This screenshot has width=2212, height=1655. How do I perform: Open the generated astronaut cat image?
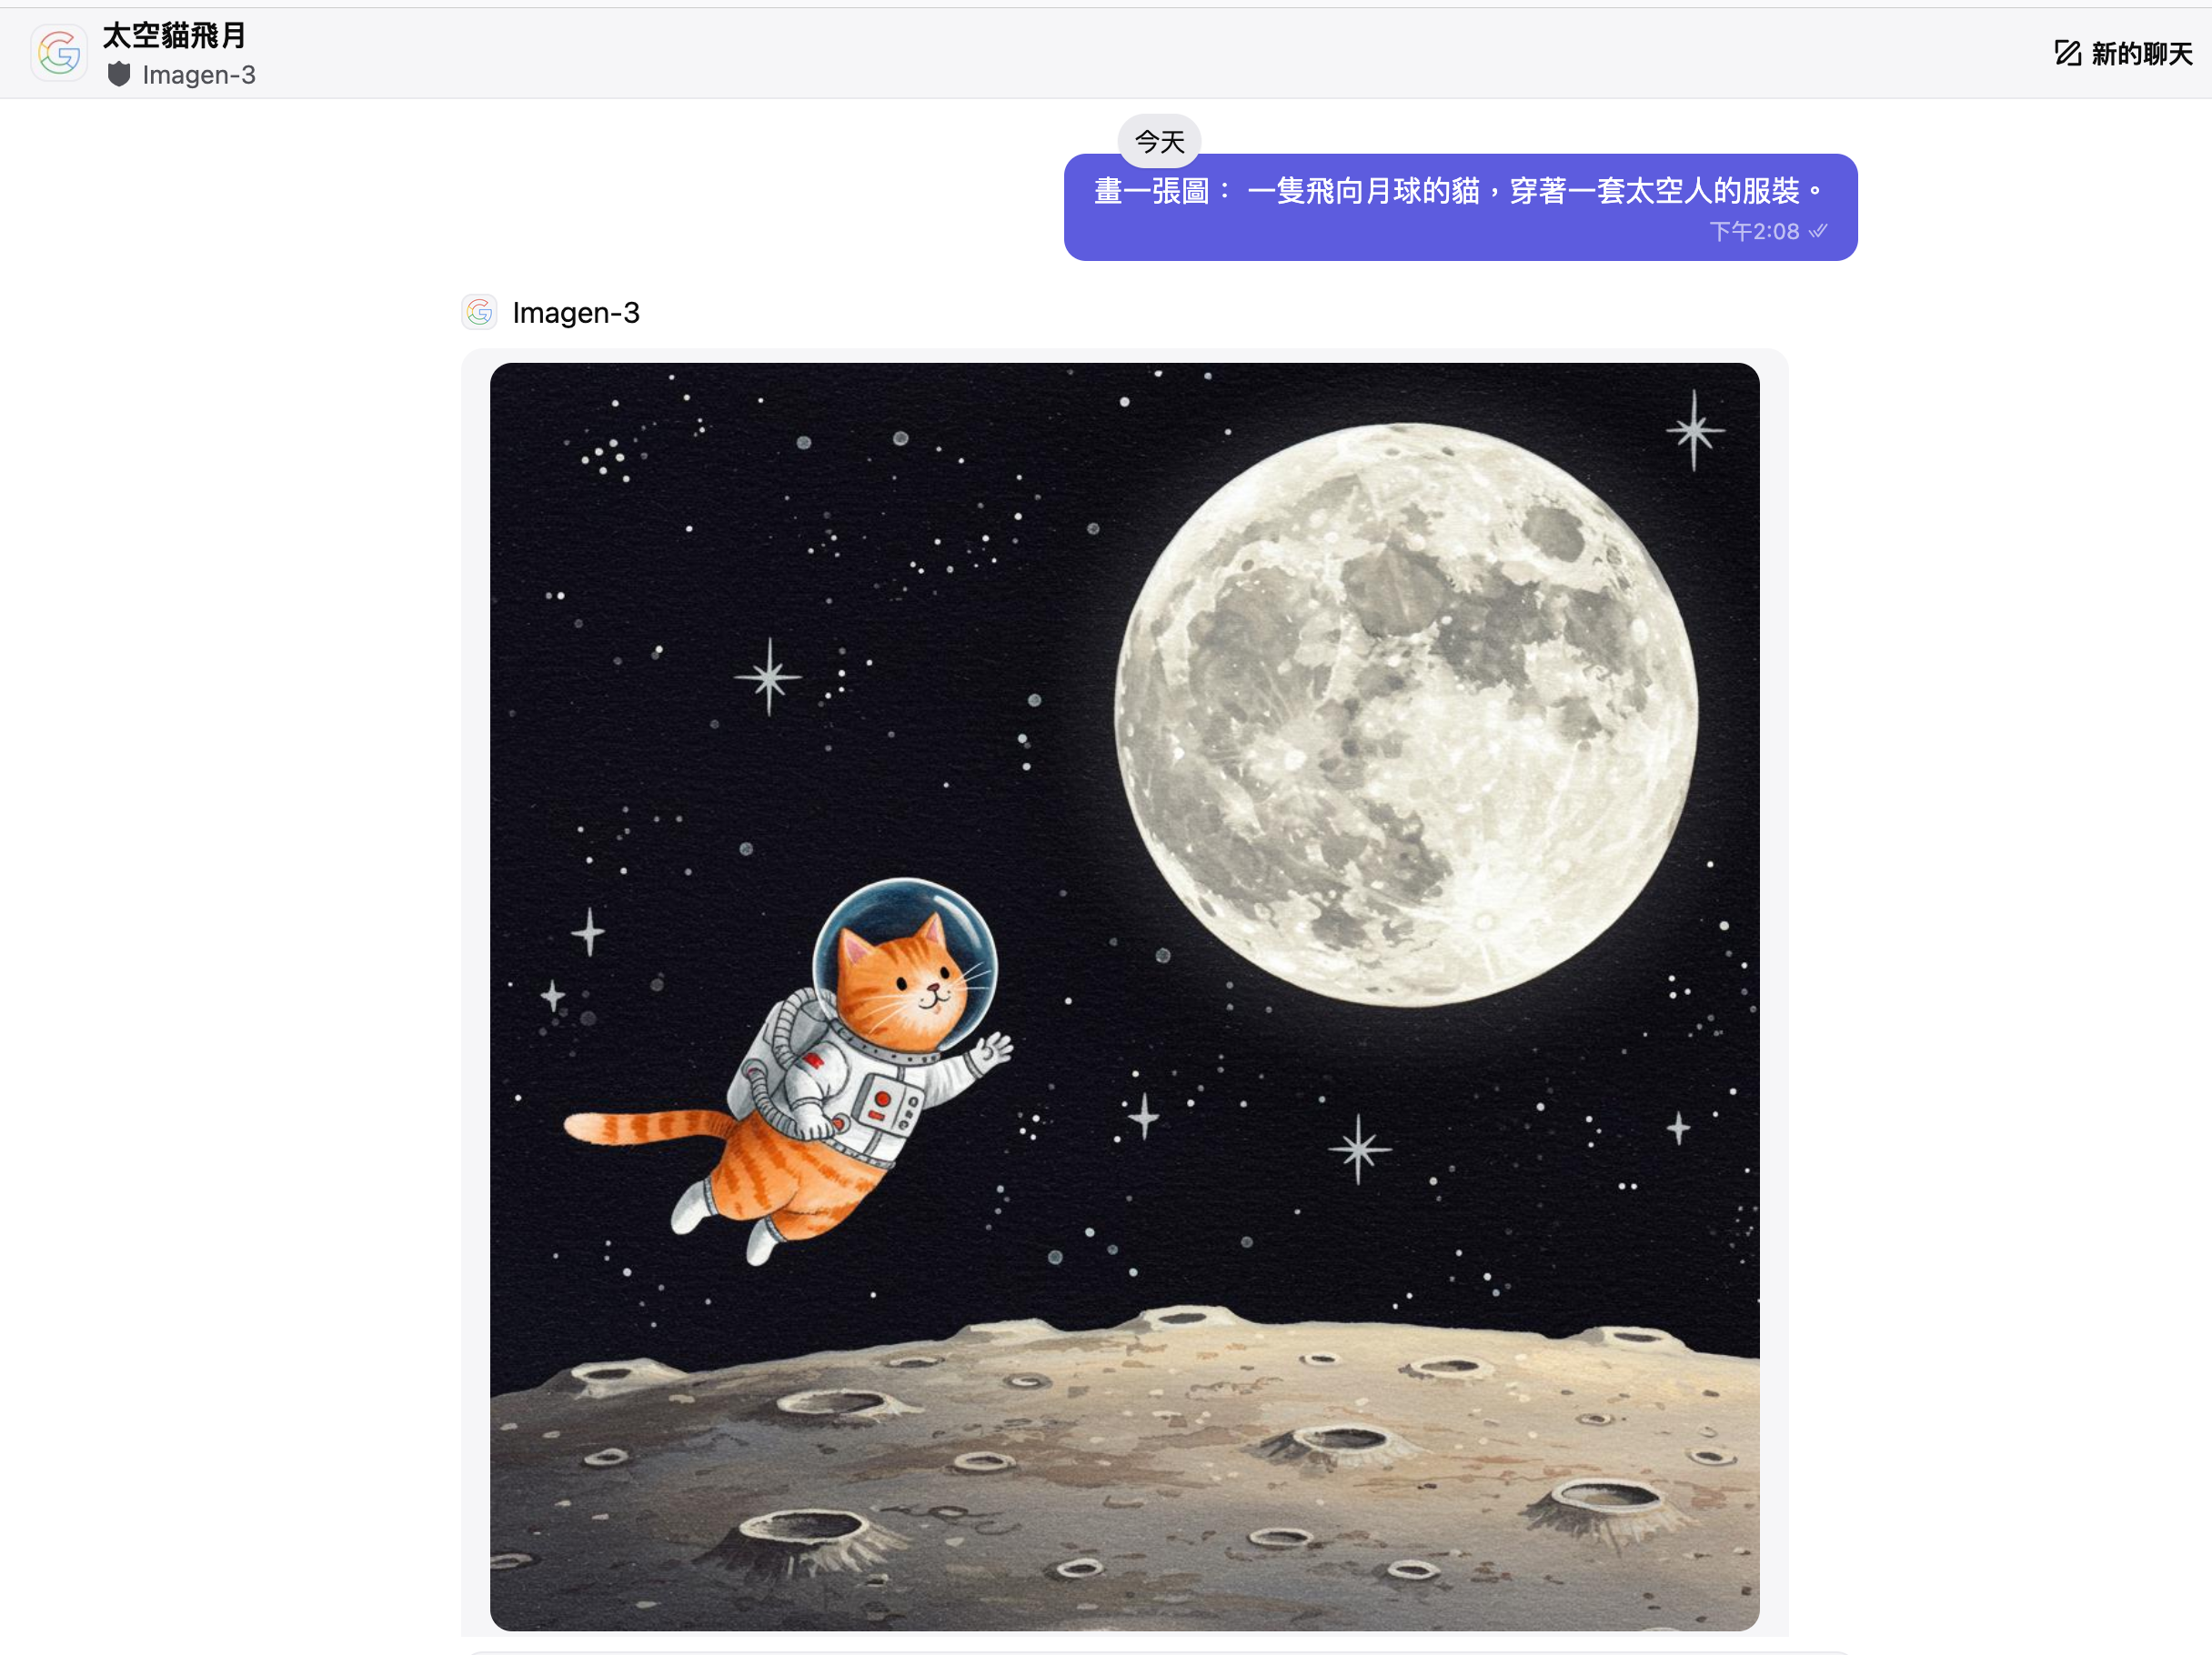[1124, 996]
